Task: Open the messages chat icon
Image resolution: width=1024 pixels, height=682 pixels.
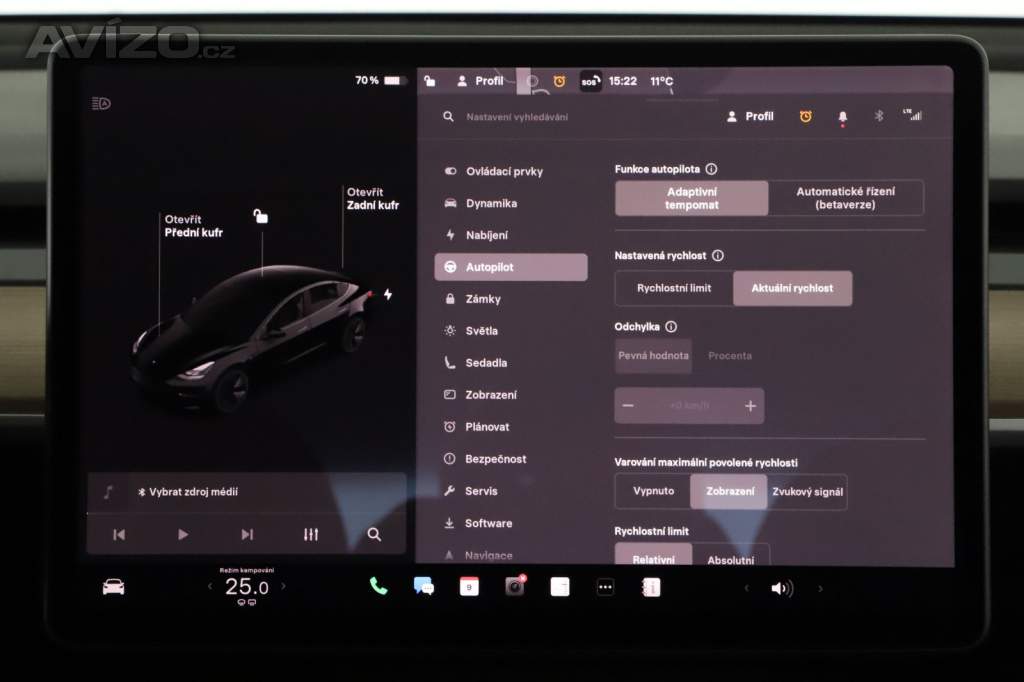Action: point(424,587)
